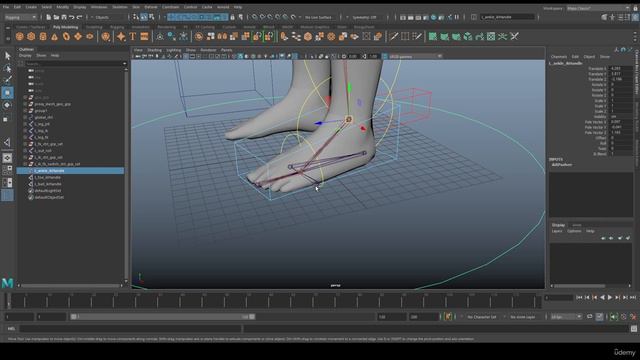This screenshot has height=360, width=640.
Task: Select defaultLightSet in the Outliner
Action: 48,191
